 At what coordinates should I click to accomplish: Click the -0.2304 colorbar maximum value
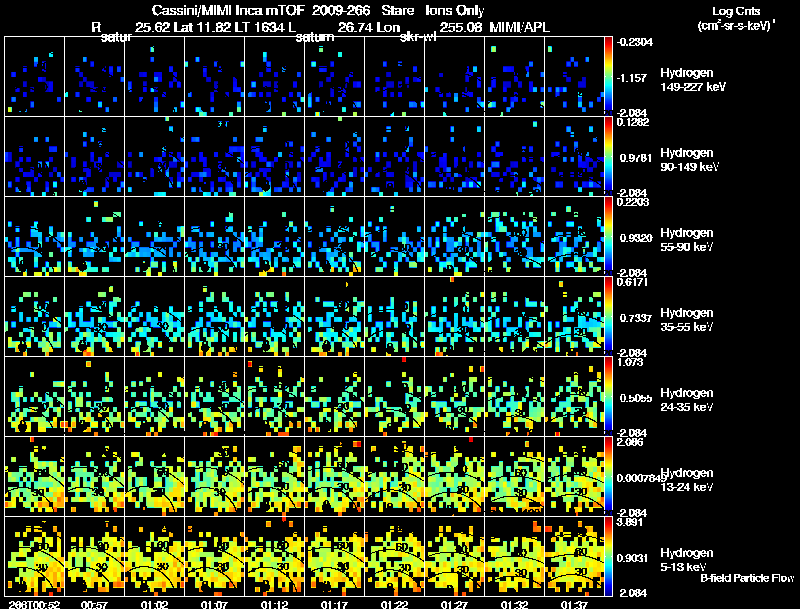point(634,42)
